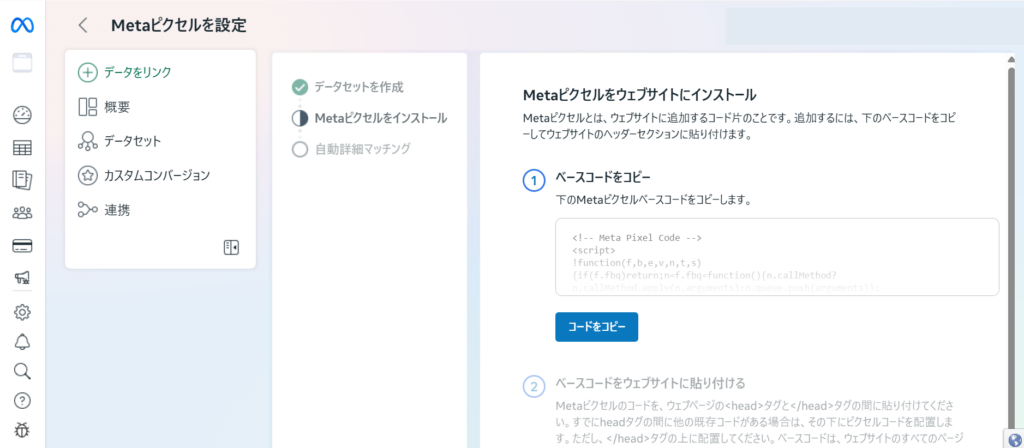Open the megaphone ads icon in sidebar
The width and height of the screenshot is (1024, 448).
pos(22,279)
